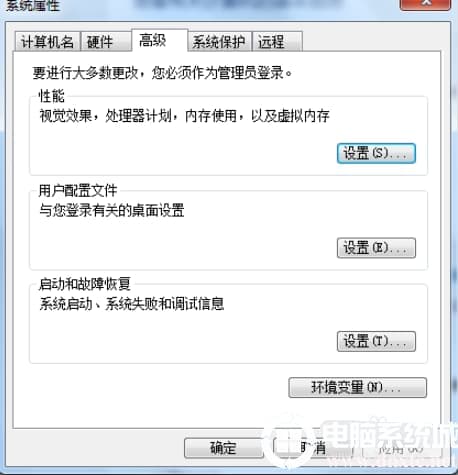458x475 pixels.
Task: Open performance 设置(S) button
Action: click(376, 153)
